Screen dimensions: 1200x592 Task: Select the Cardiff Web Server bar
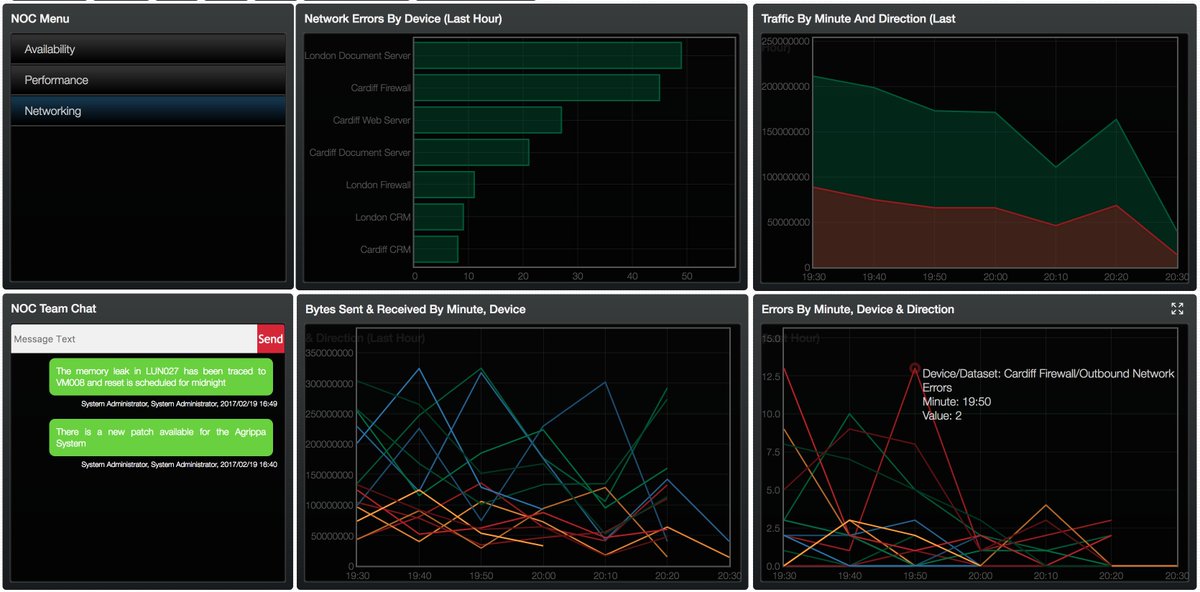pos(490,120)
